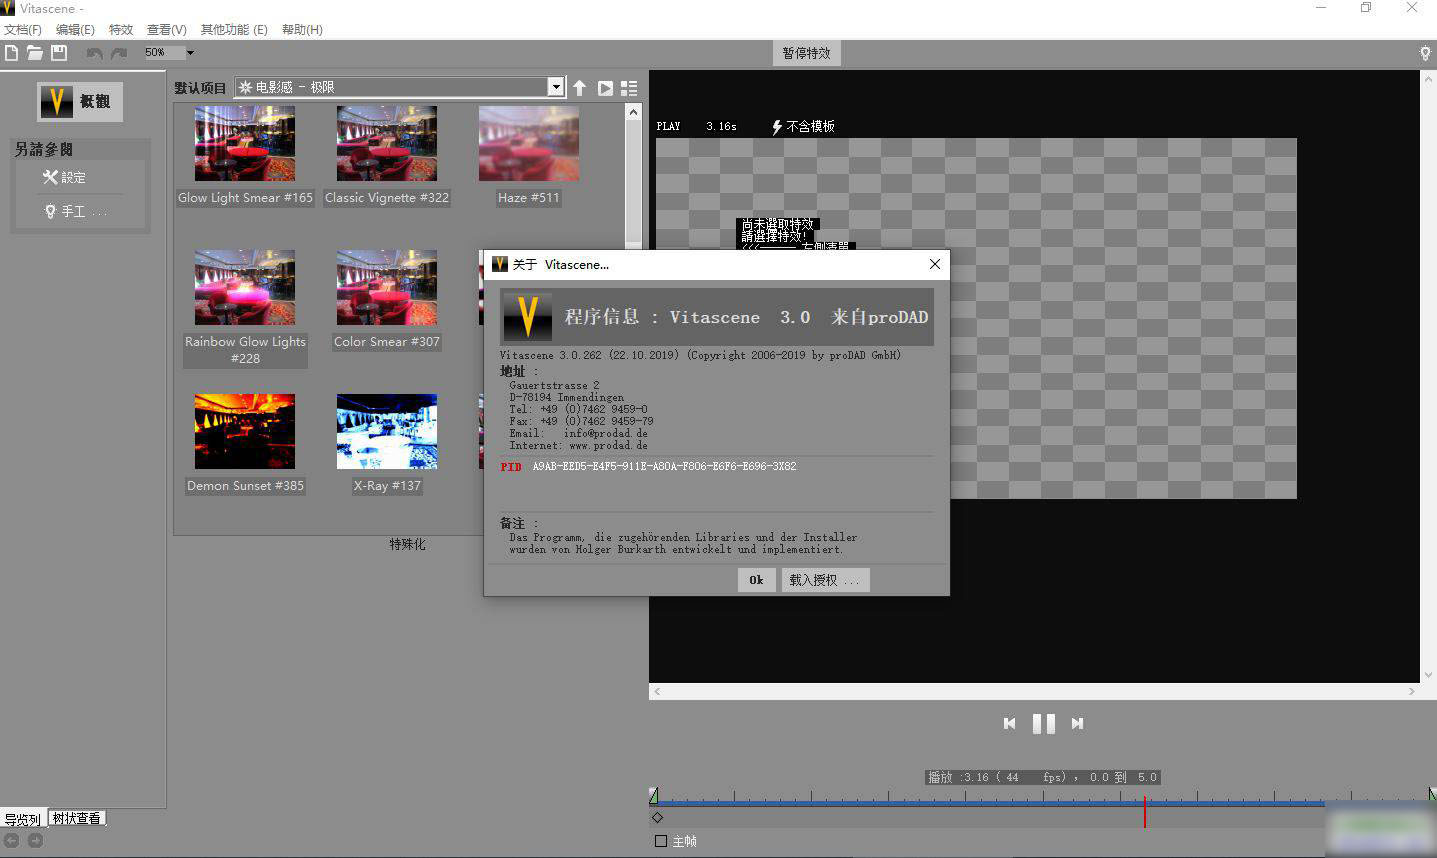Open the 50% zoom dropdown arrow
Image resolution: width=1437 pixels, height=858 pixels.
click(190, 53)
